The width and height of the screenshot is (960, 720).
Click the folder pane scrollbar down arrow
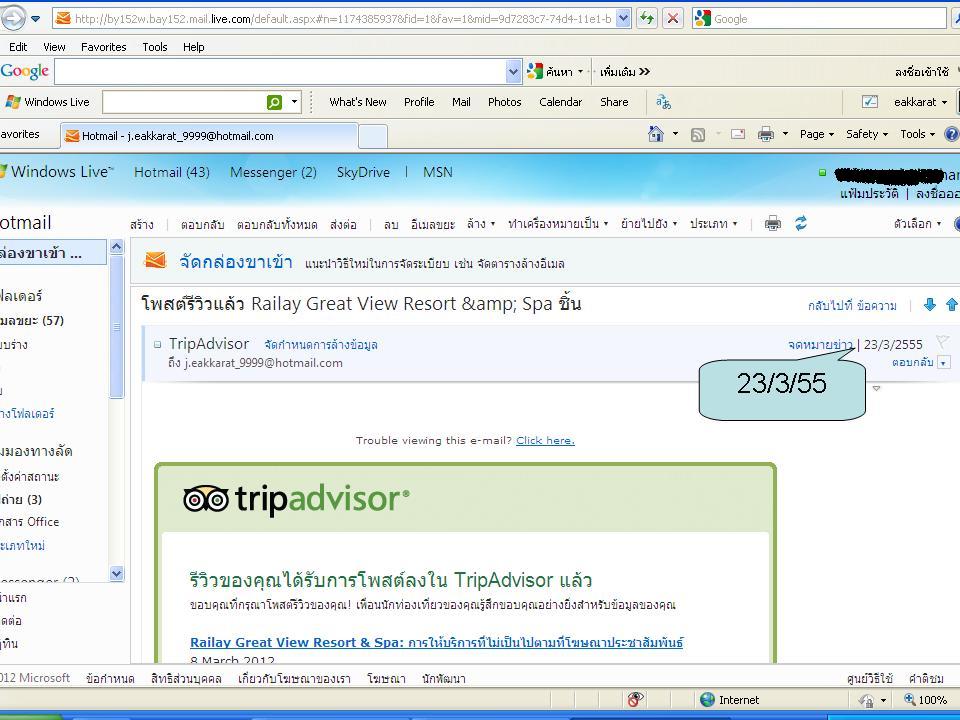[116, 573]
